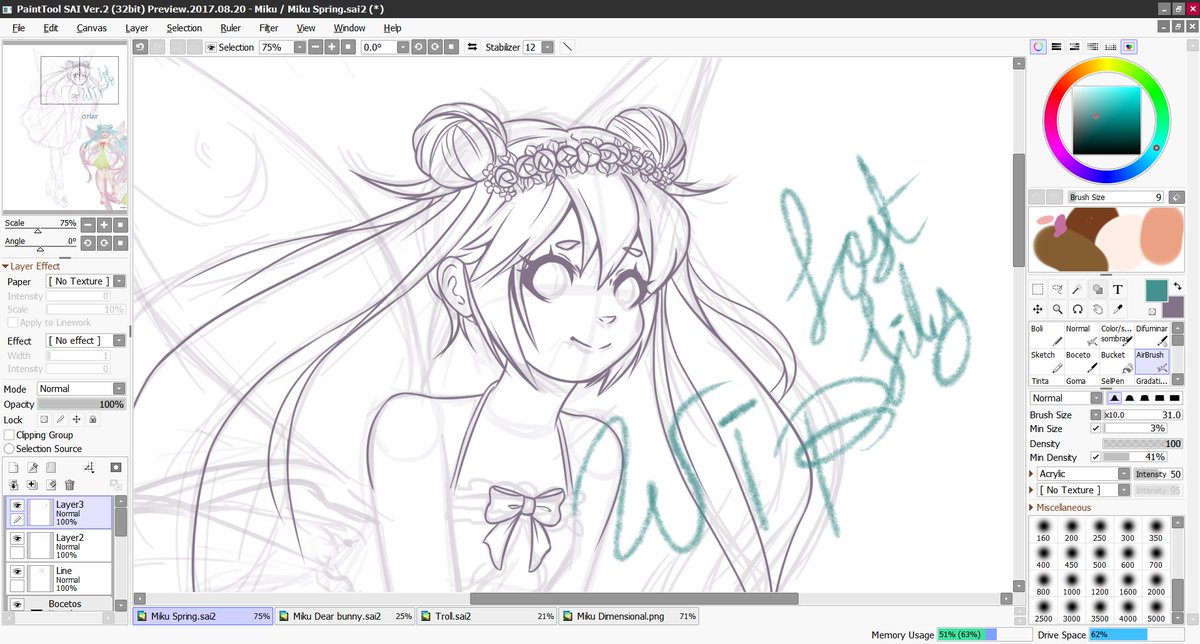Open the Layer menu
The width and height of the screenshot is (1200, 644).
point(136,28)
